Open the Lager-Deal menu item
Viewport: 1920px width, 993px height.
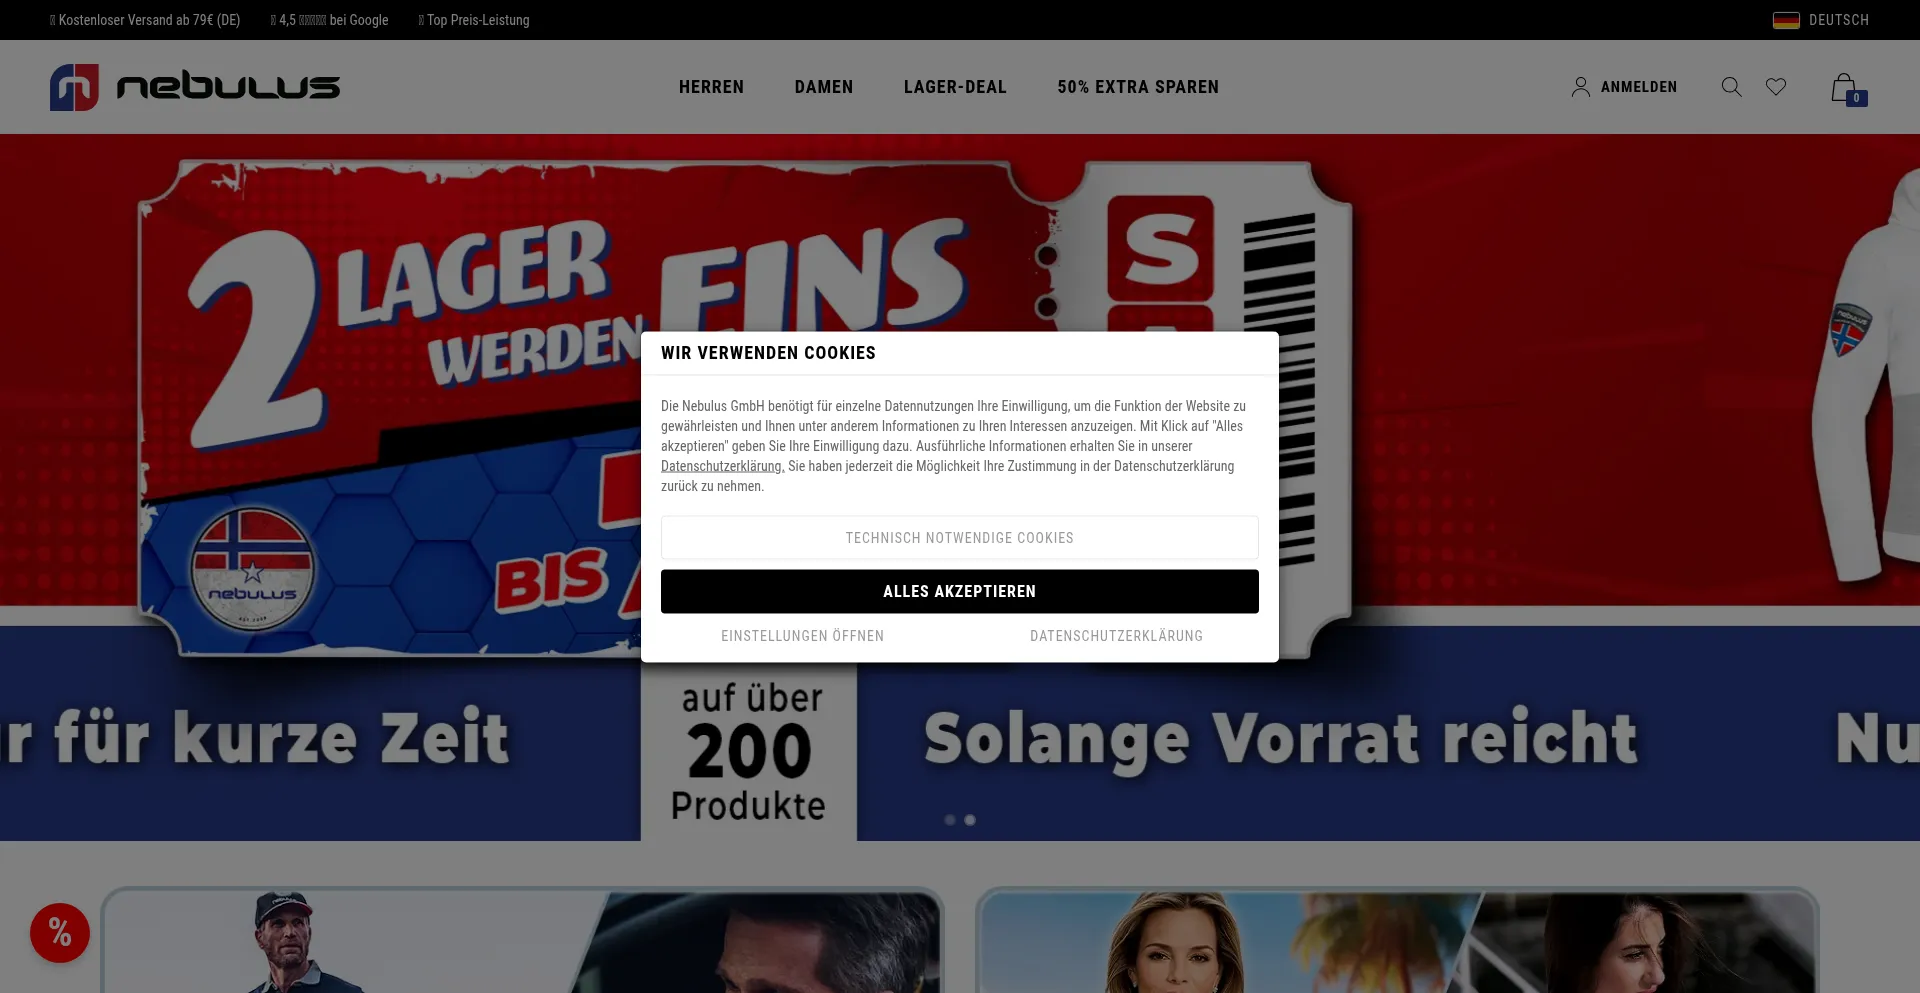coord(955,87)
